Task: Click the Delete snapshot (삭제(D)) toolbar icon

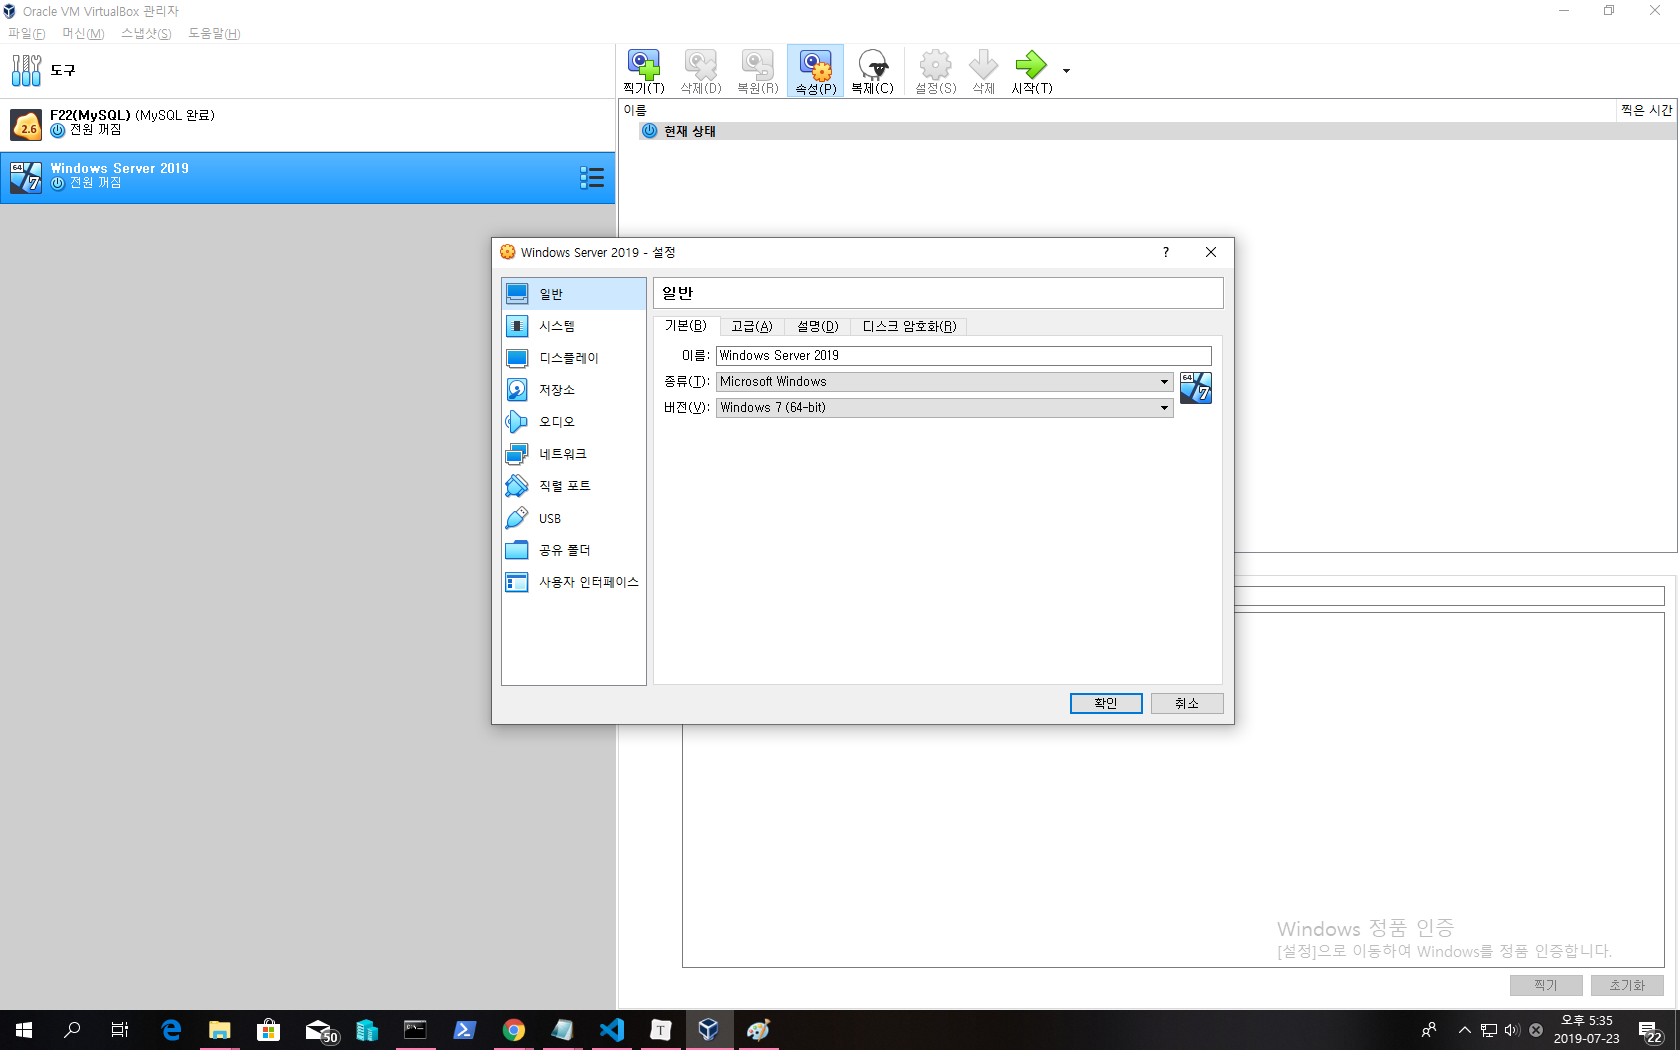Action: pyautogui.click(x=700, y=71)
